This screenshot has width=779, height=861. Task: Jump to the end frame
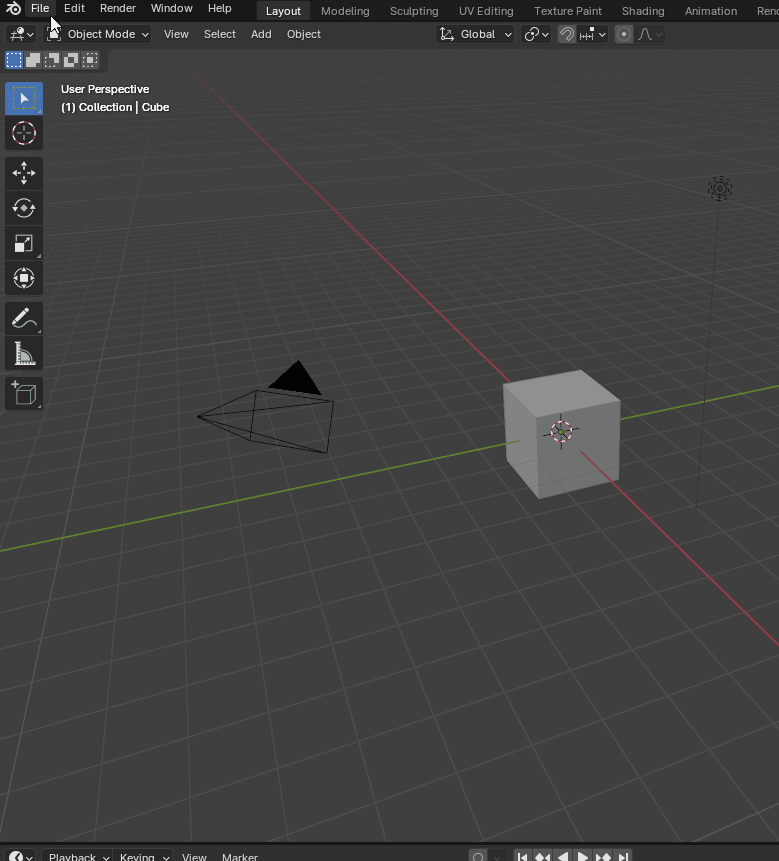623,856
